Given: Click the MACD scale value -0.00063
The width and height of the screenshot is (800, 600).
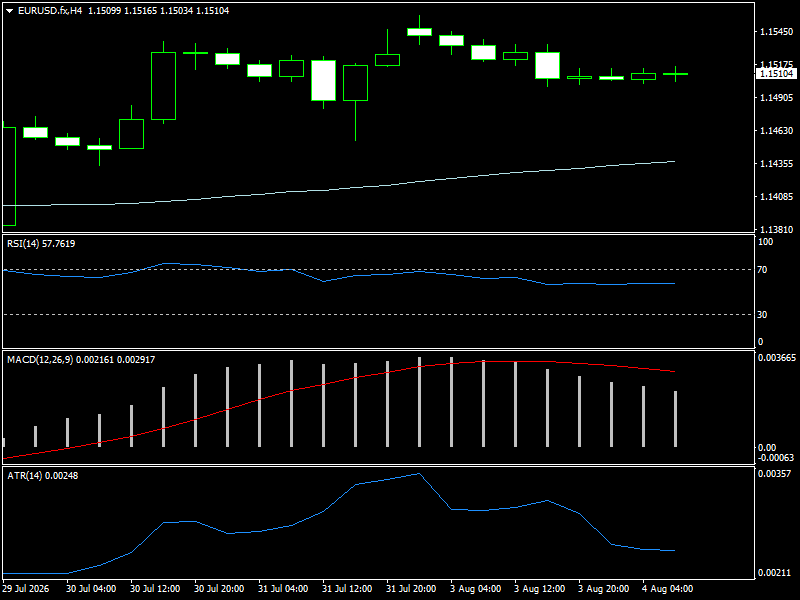Looking at the screenshot, I should [x=777, y=458].
